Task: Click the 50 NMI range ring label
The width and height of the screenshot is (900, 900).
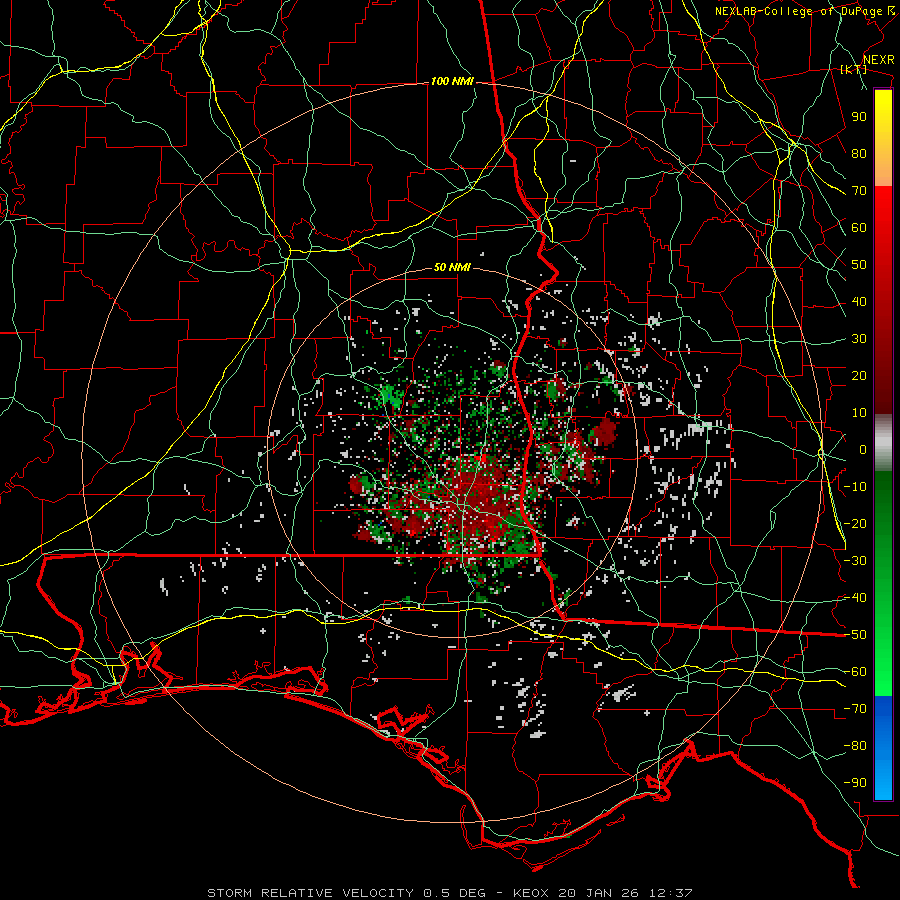Action: 452,267
